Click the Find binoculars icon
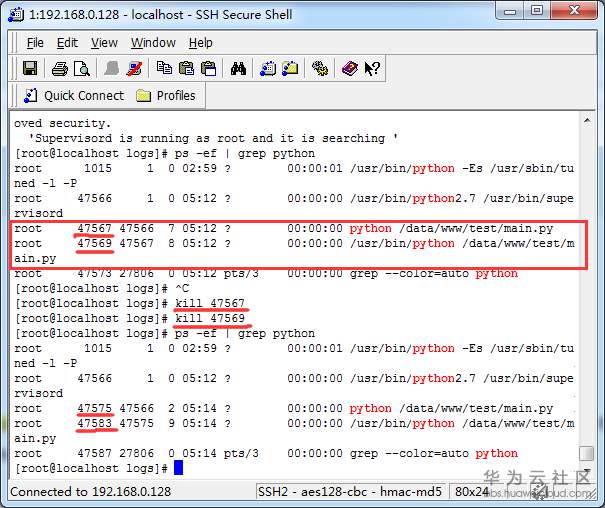The height and width of the screenshot is (508, 605). click(238, 69)
